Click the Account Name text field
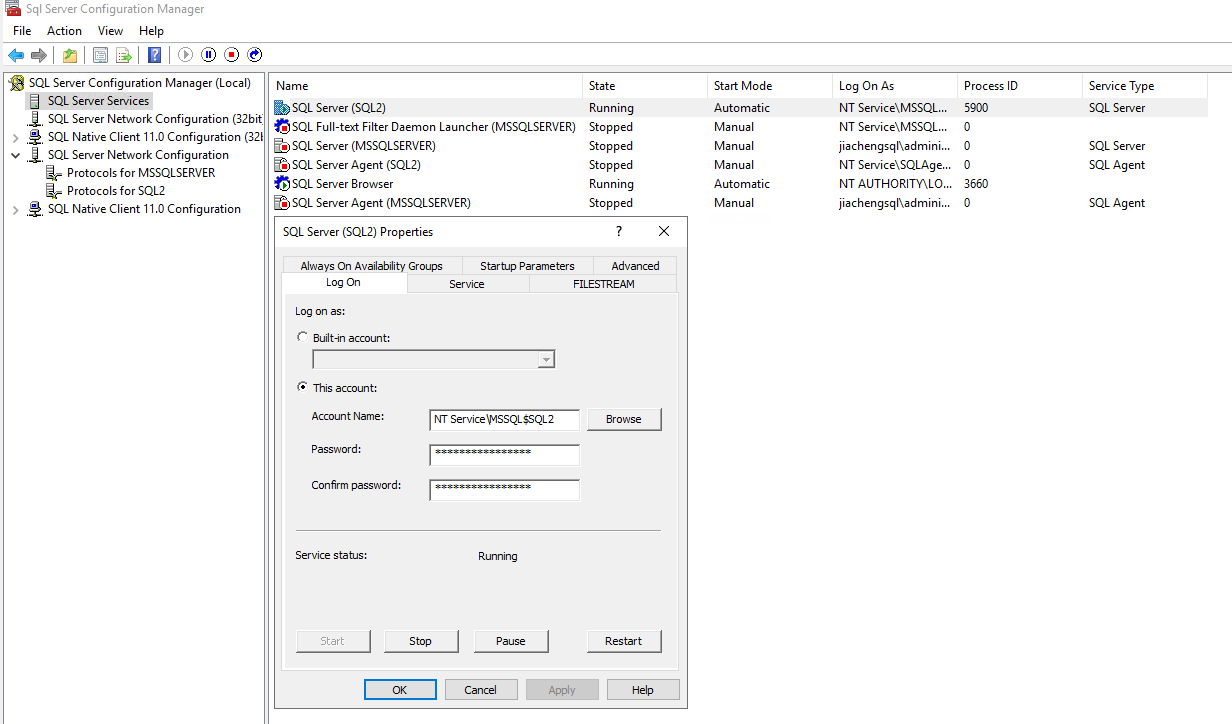1232x724 pixels. [504, 419]
